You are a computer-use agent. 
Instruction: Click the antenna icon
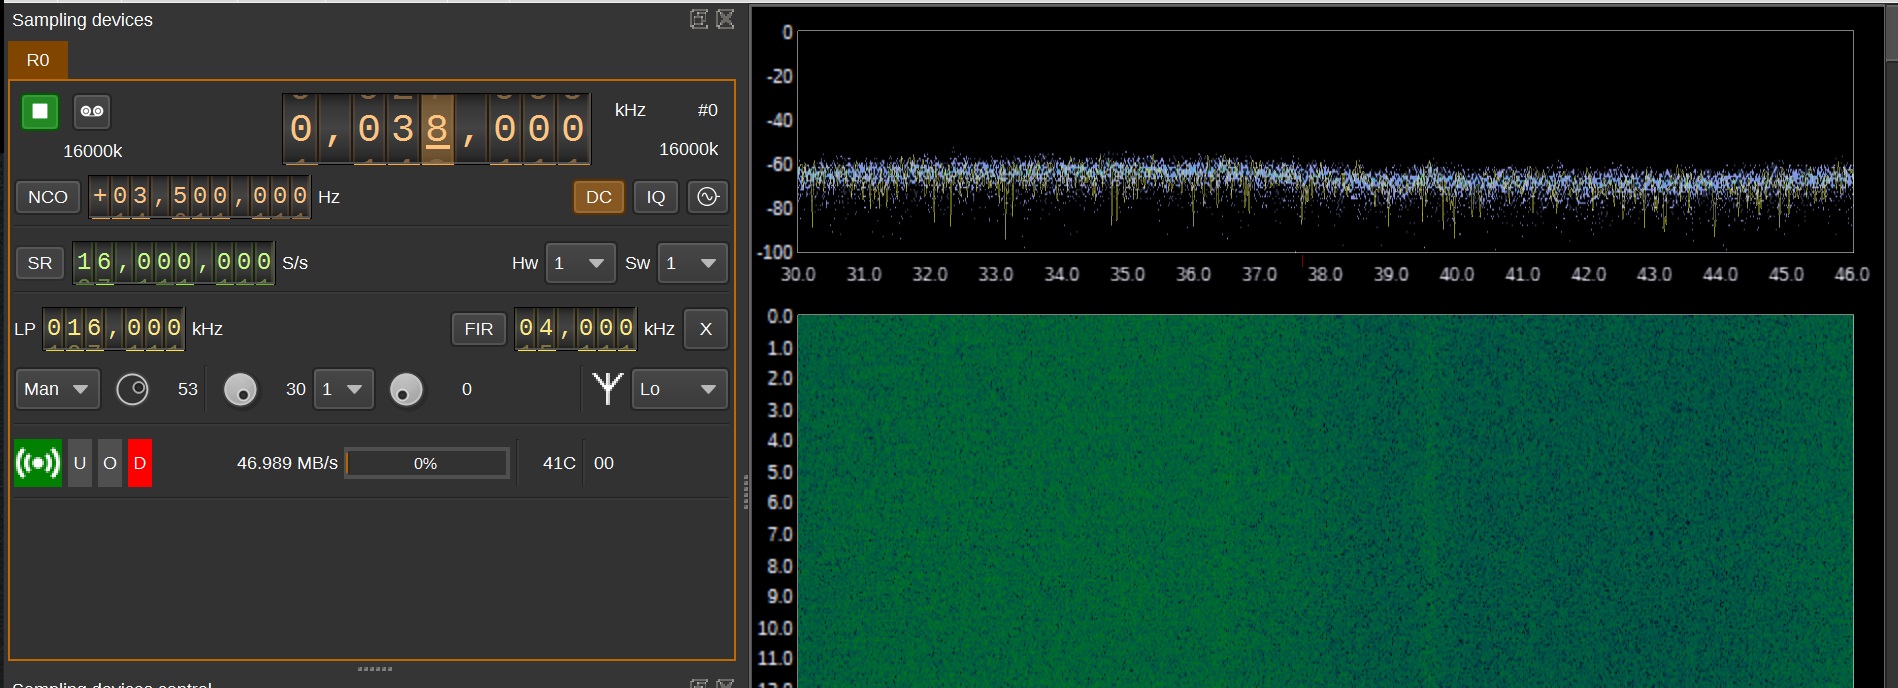click(607, 388)
